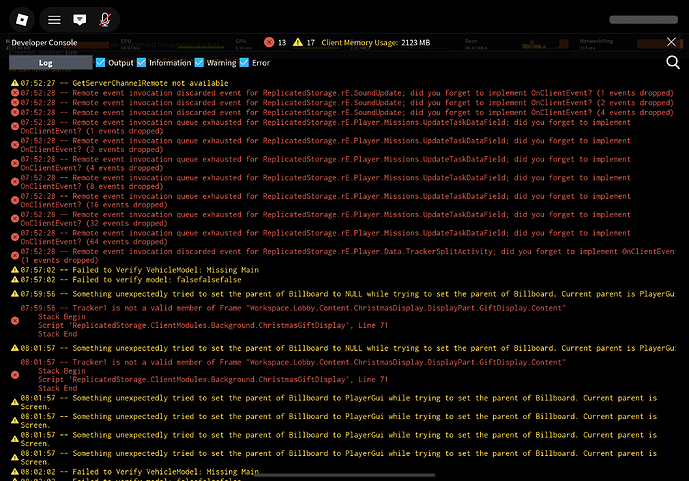Viewport: 689px width, 481px height.
Task: Expand the 07:59:56 TrackerI error stack trace
Action: click(290, 310)
